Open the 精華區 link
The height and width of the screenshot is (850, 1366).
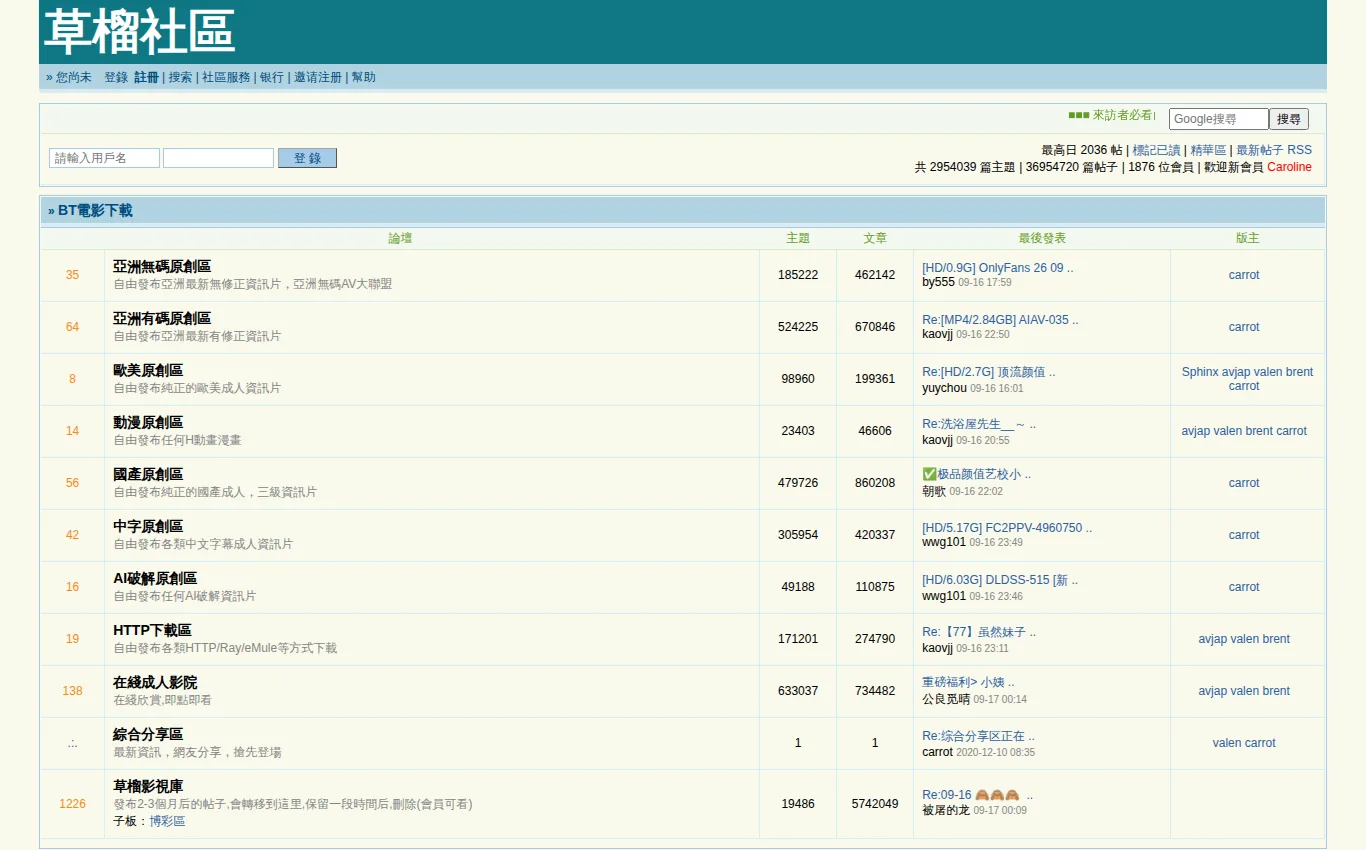click(1208, 150)
